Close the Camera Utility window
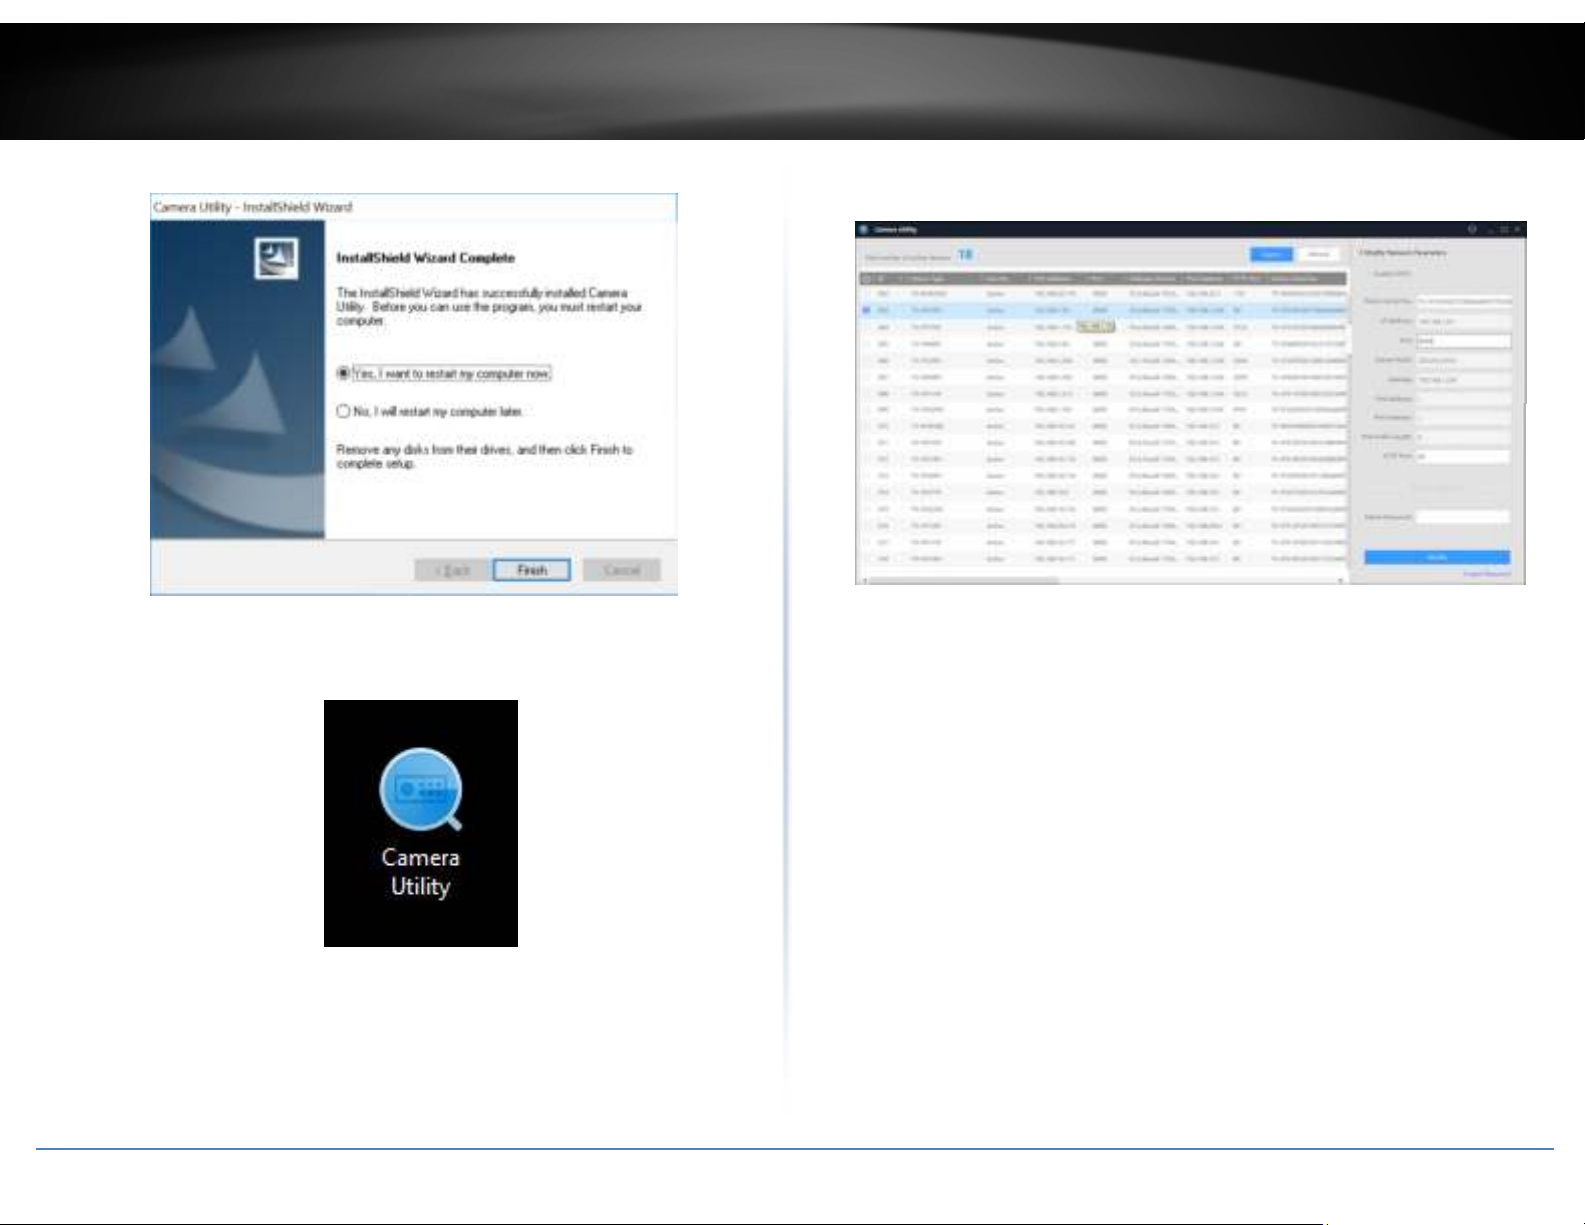 (x=1517, y=229)
